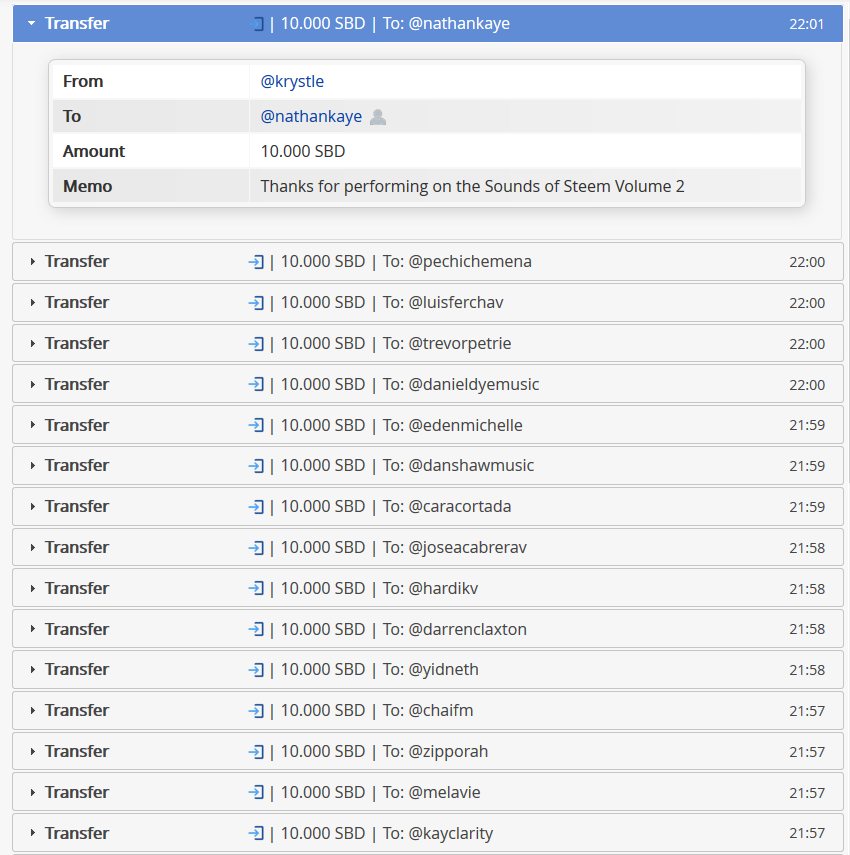This screenshot has height=855, width=850.
Task: Click the 'To: @joseacabrerav' text
Action: coord(455,547)
